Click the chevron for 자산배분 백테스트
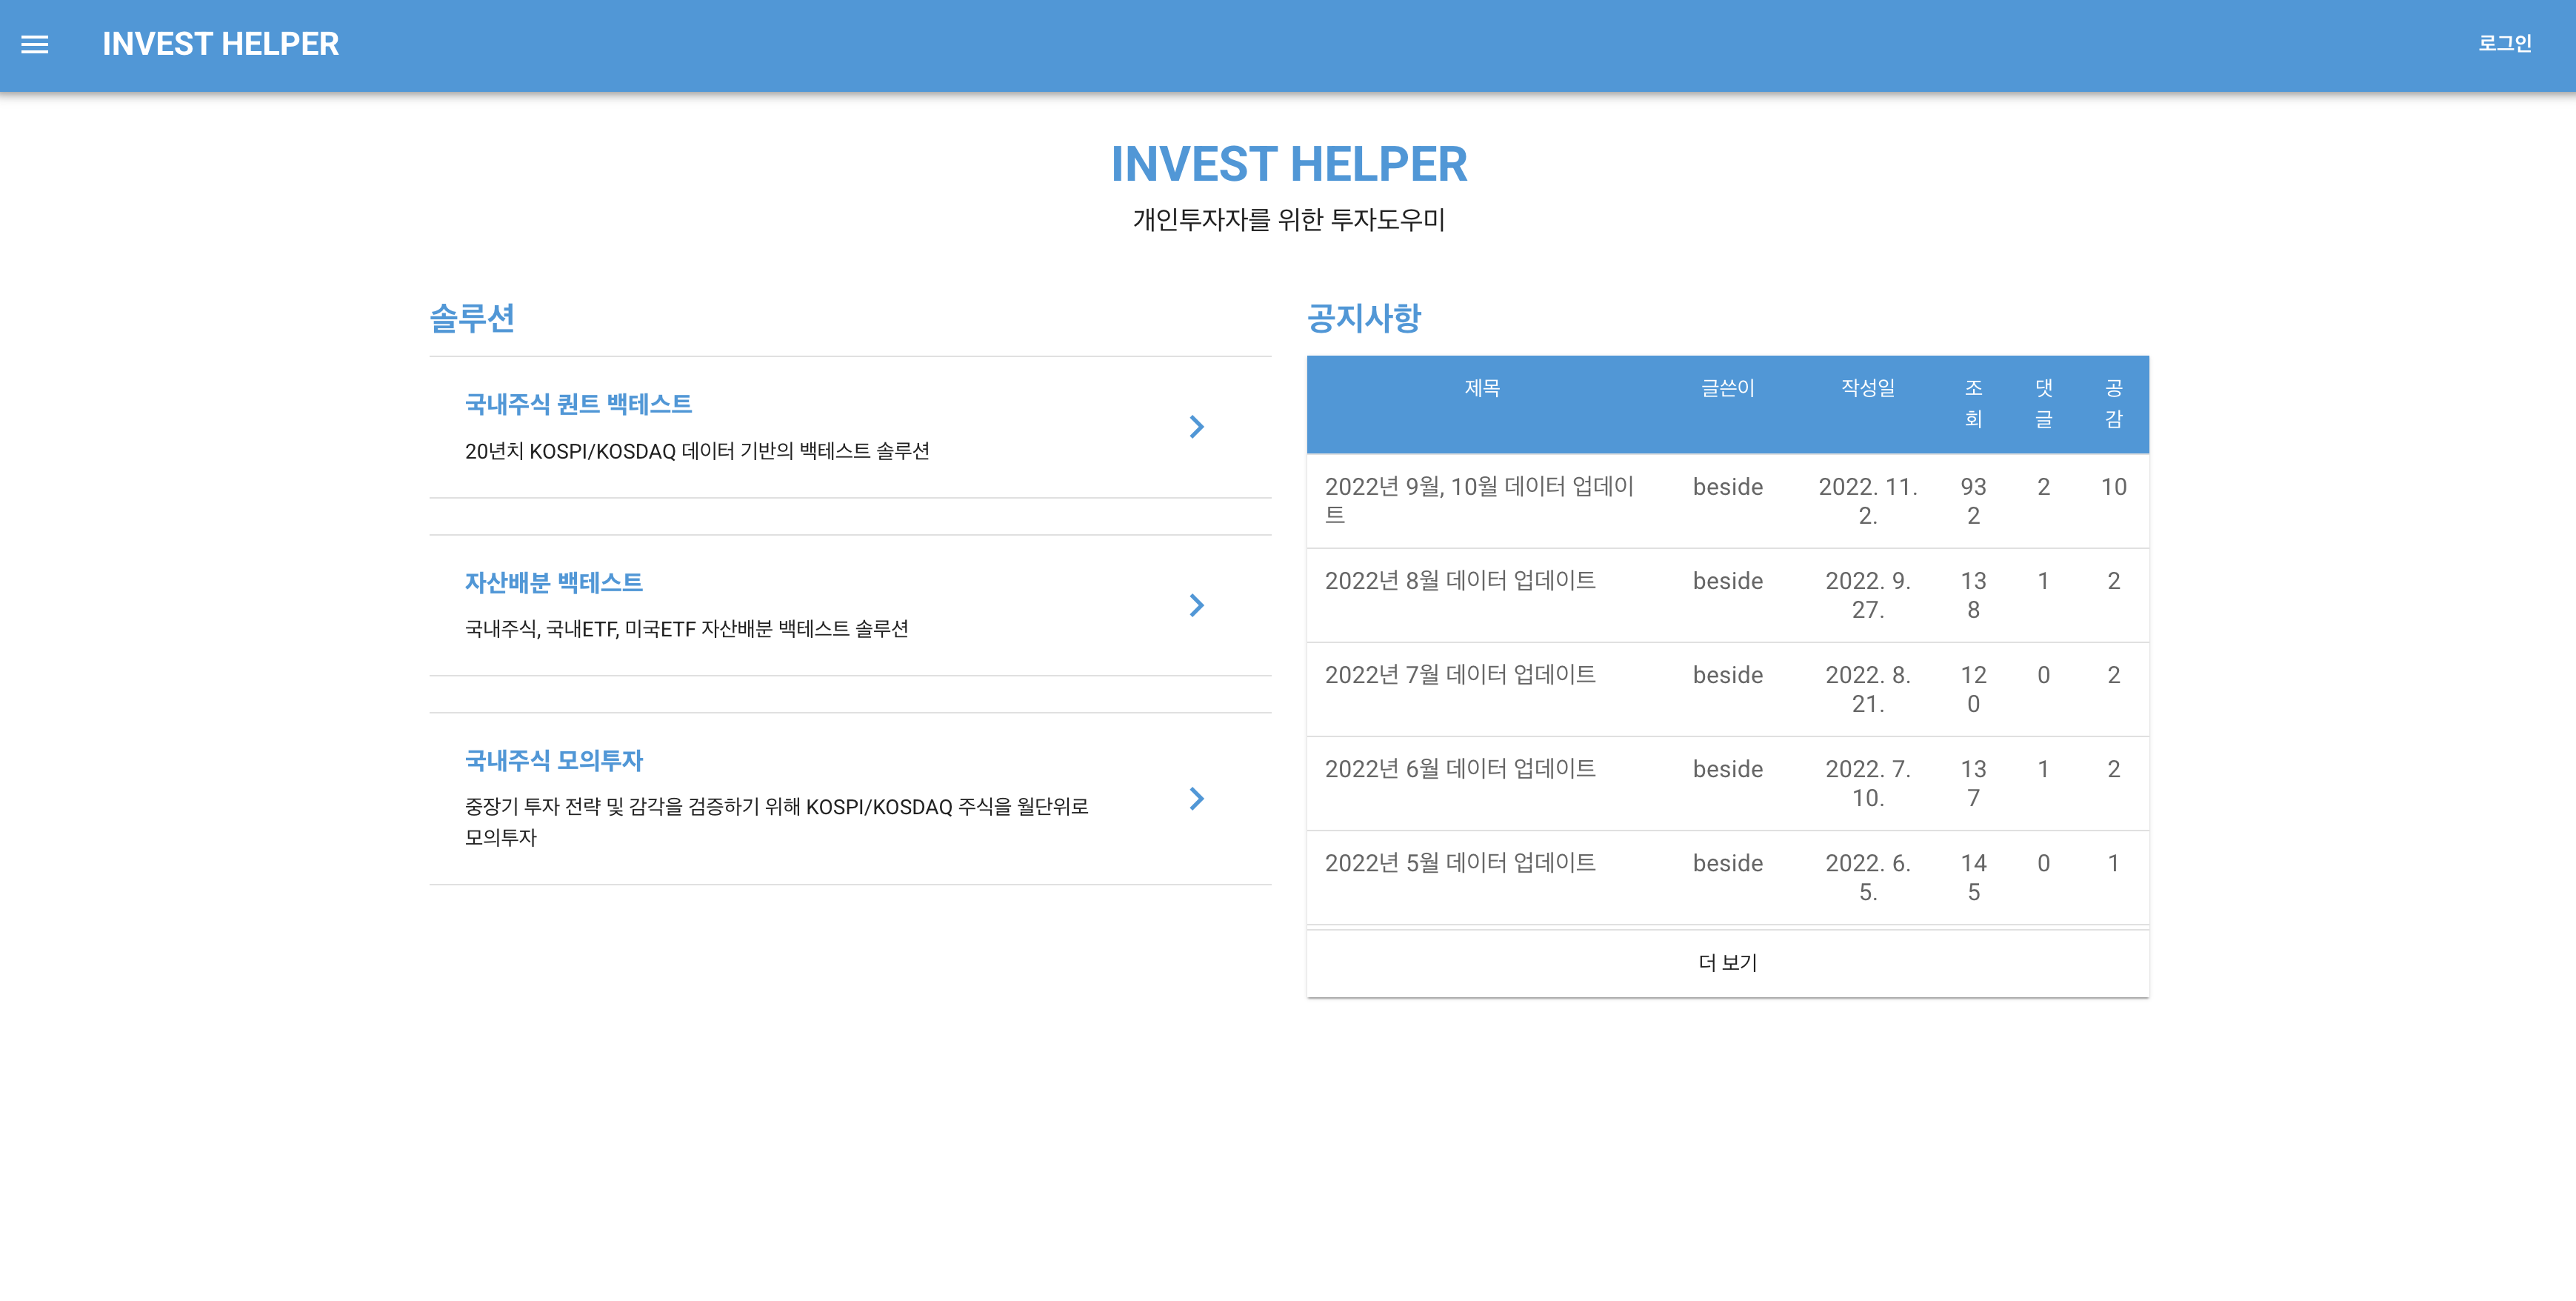Image resolution: width=2576 pixels, height=1301 pixels. 1196,605
